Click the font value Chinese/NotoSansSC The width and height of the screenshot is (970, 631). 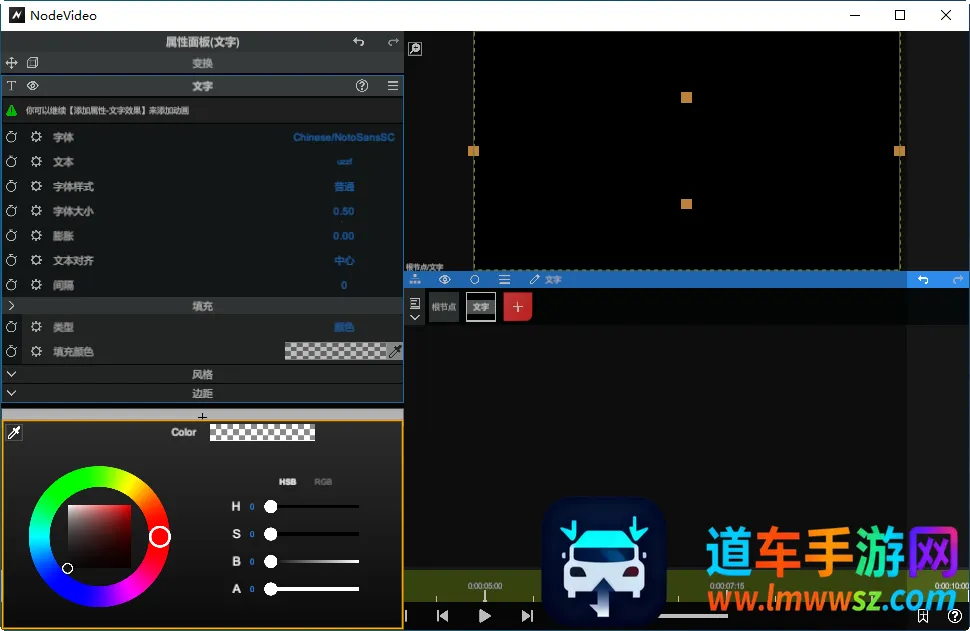pyautogui.click(x=343, y=137)
